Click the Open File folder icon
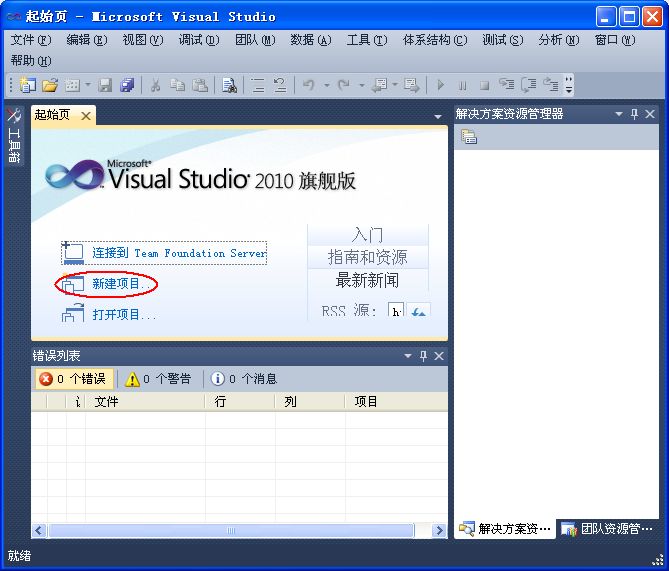669x571 pixels. (x=50, y=85)
